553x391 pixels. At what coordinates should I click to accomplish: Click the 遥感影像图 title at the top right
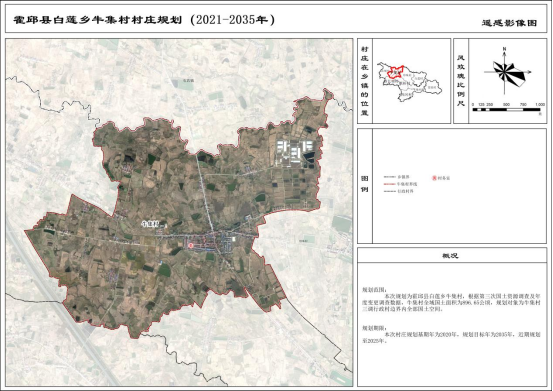(x=509, y=23)
